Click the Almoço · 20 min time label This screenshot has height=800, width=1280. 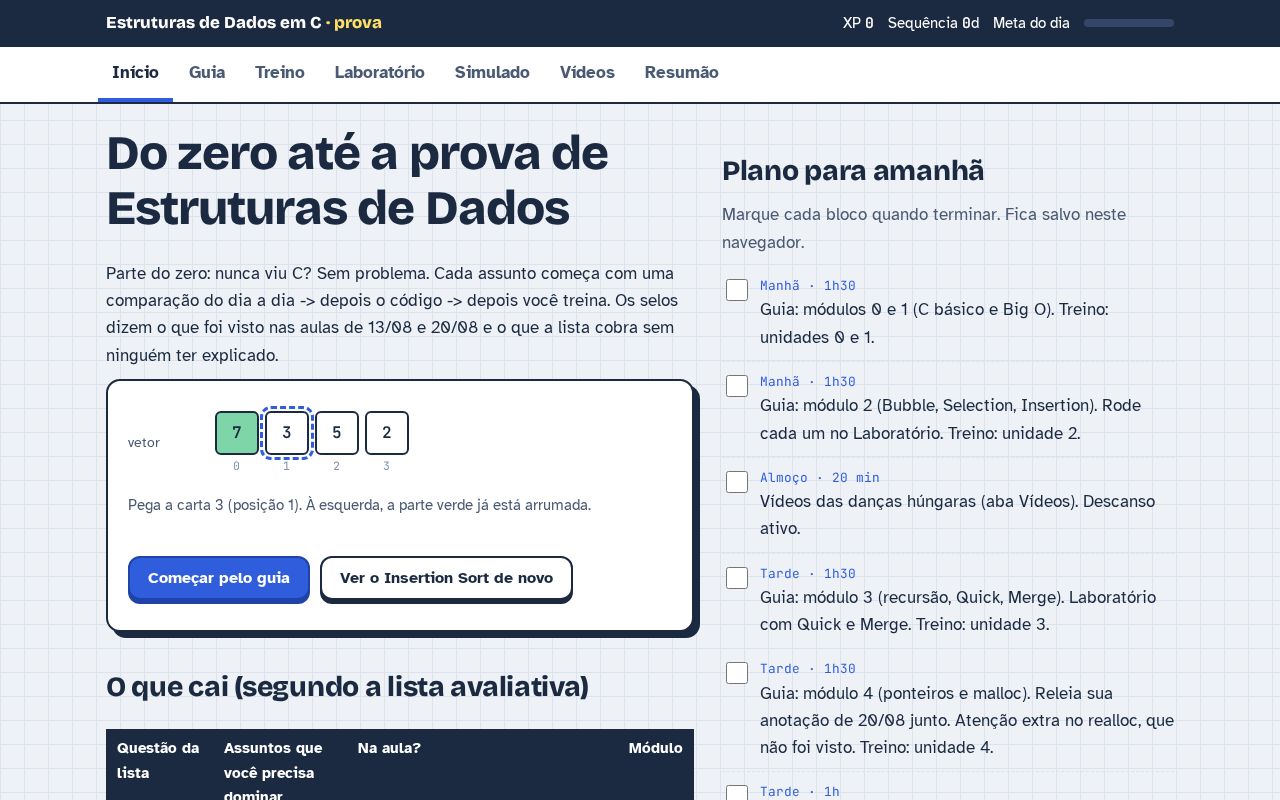pyautogui.click(x=820, y=478)
